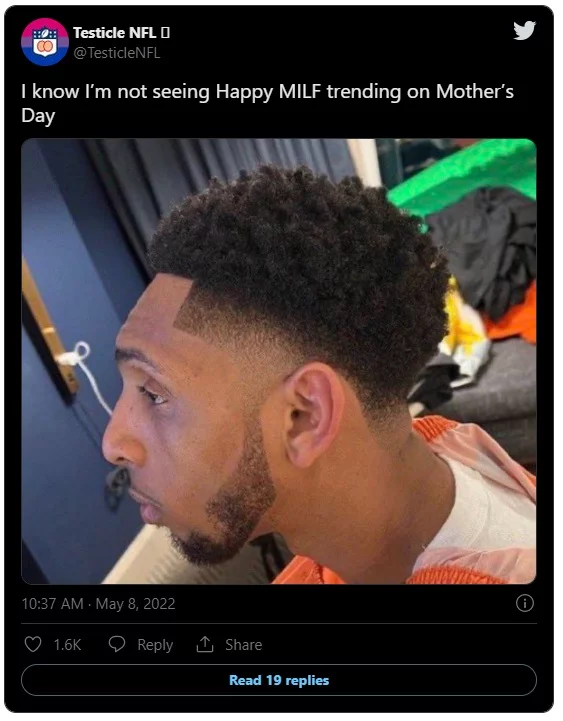Click the reply speech bubble icon
Image resolution: width=563 pixels, height=721 pixels.
[117, 644]
